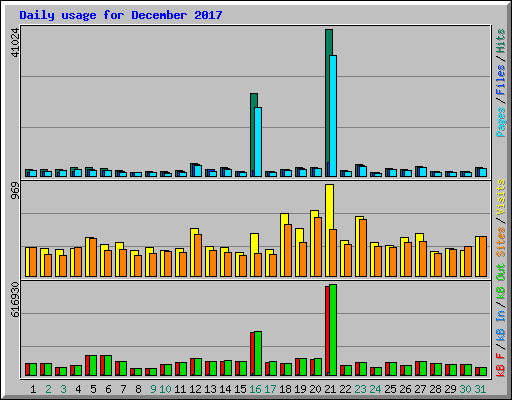
Task: Click the 'Pages' legend label
Action: click(501, 122)
